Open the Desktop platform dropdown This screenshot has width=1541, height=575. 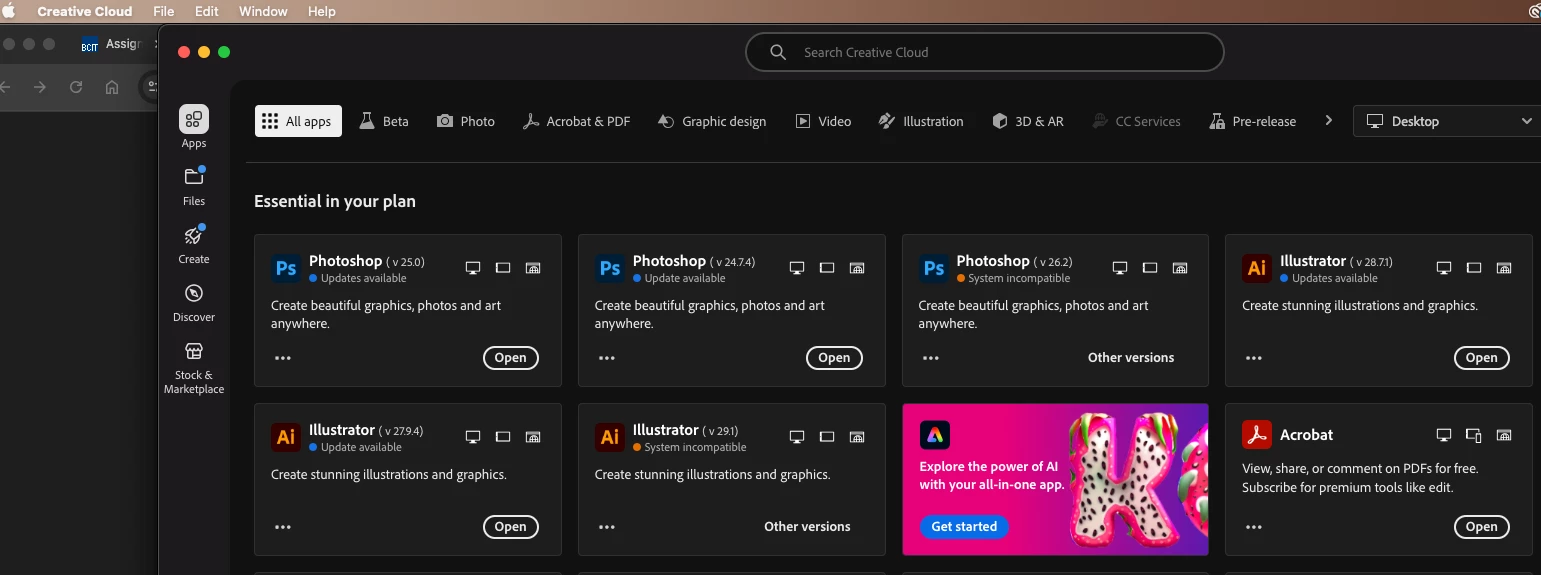point(1448,121)
